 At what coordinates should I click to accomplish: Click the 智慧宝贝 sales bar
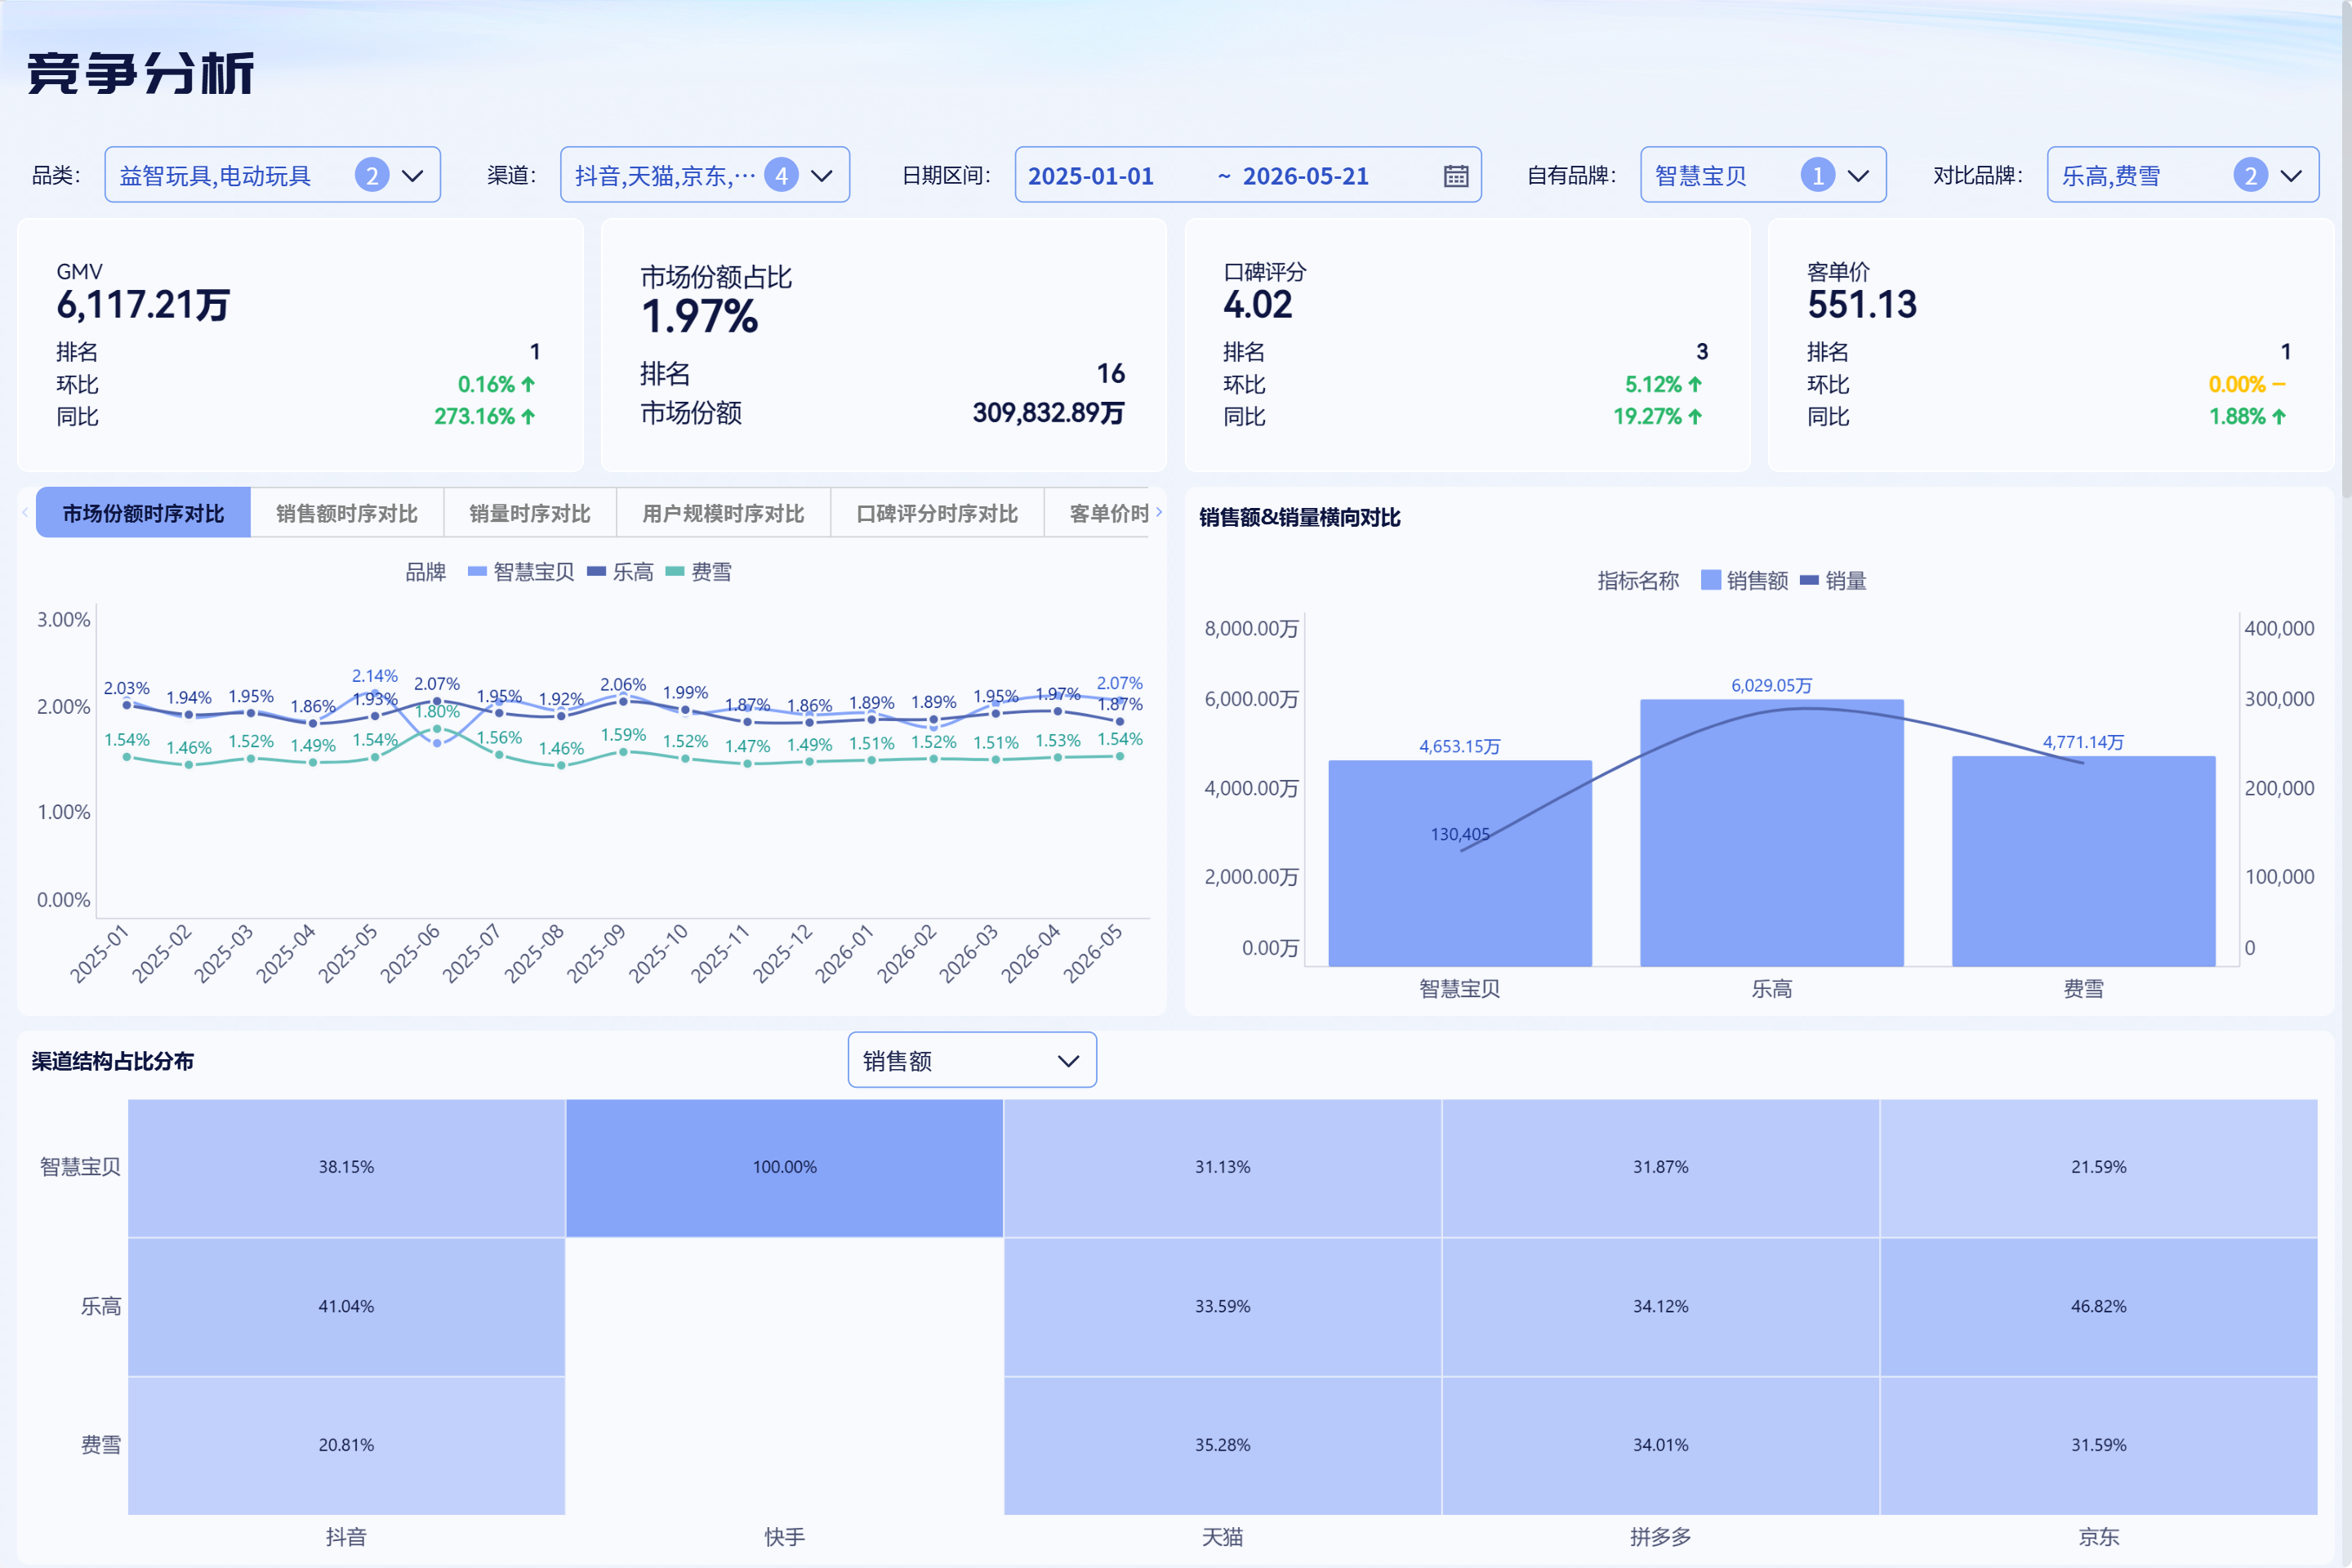point(1460,863)
